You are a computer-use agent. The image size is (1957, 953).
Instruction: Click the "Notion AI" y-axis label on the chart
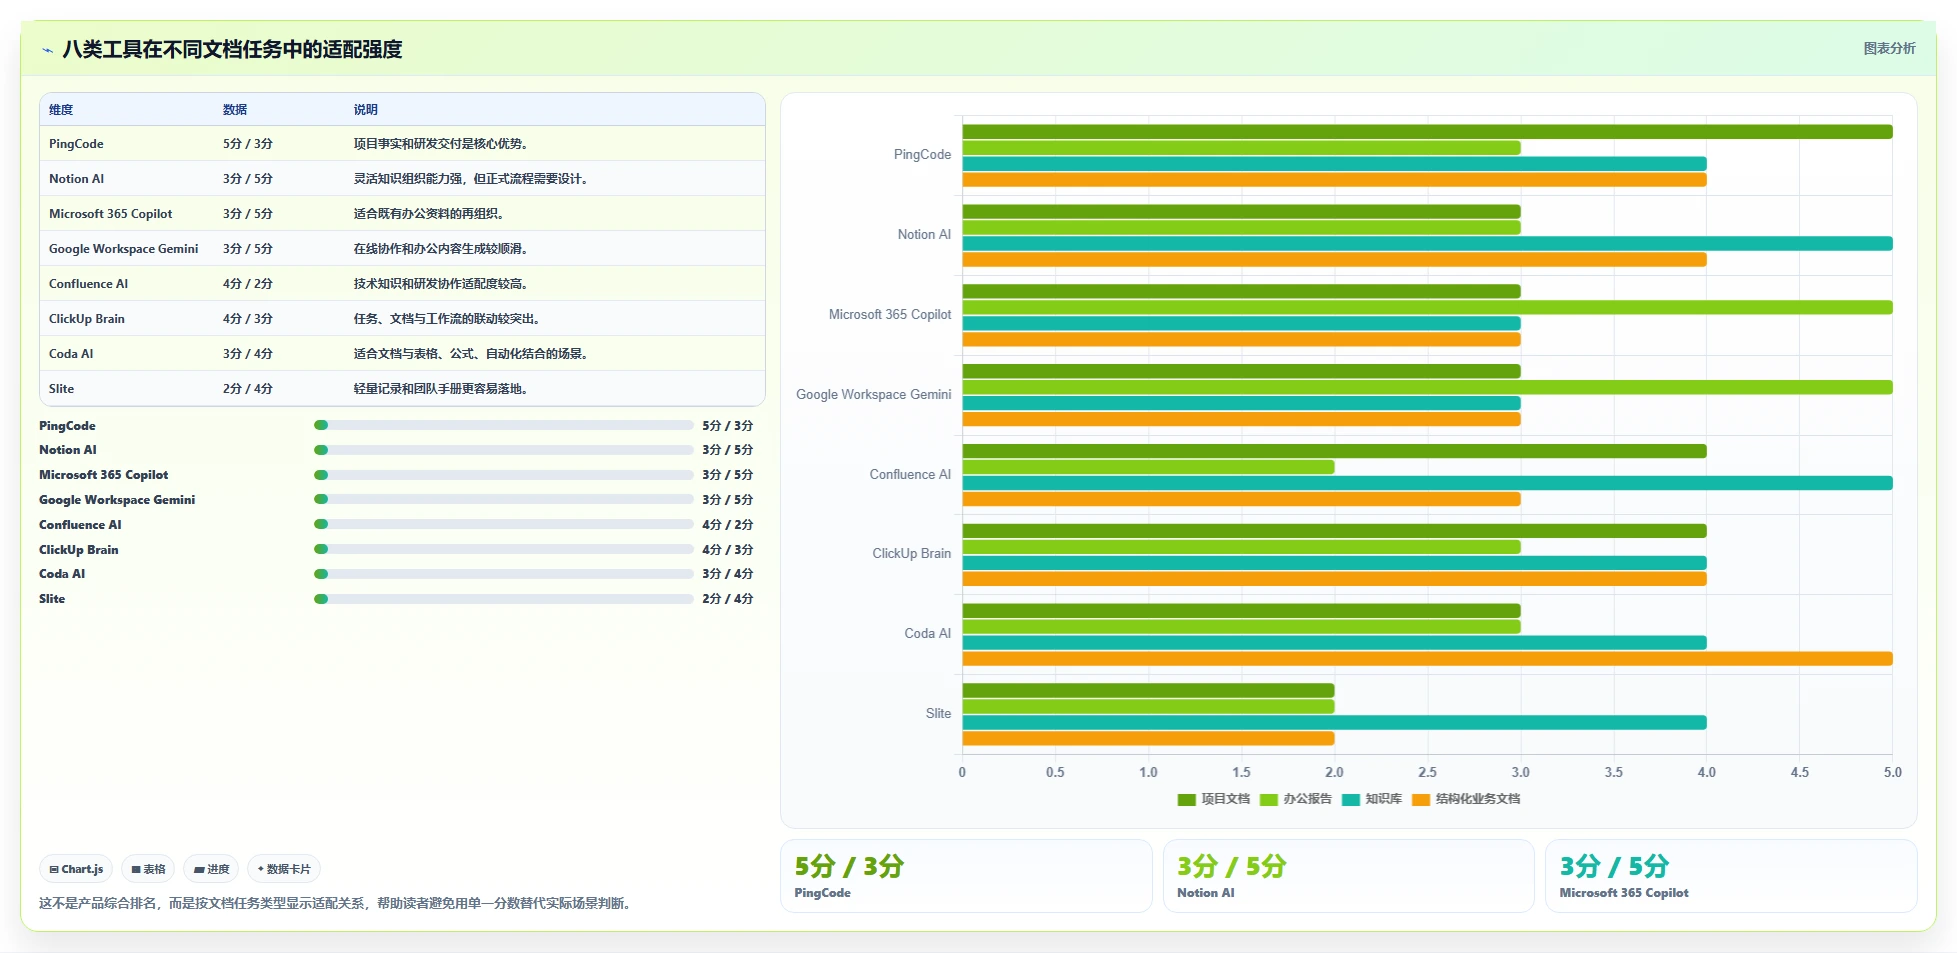pos(924,235)
